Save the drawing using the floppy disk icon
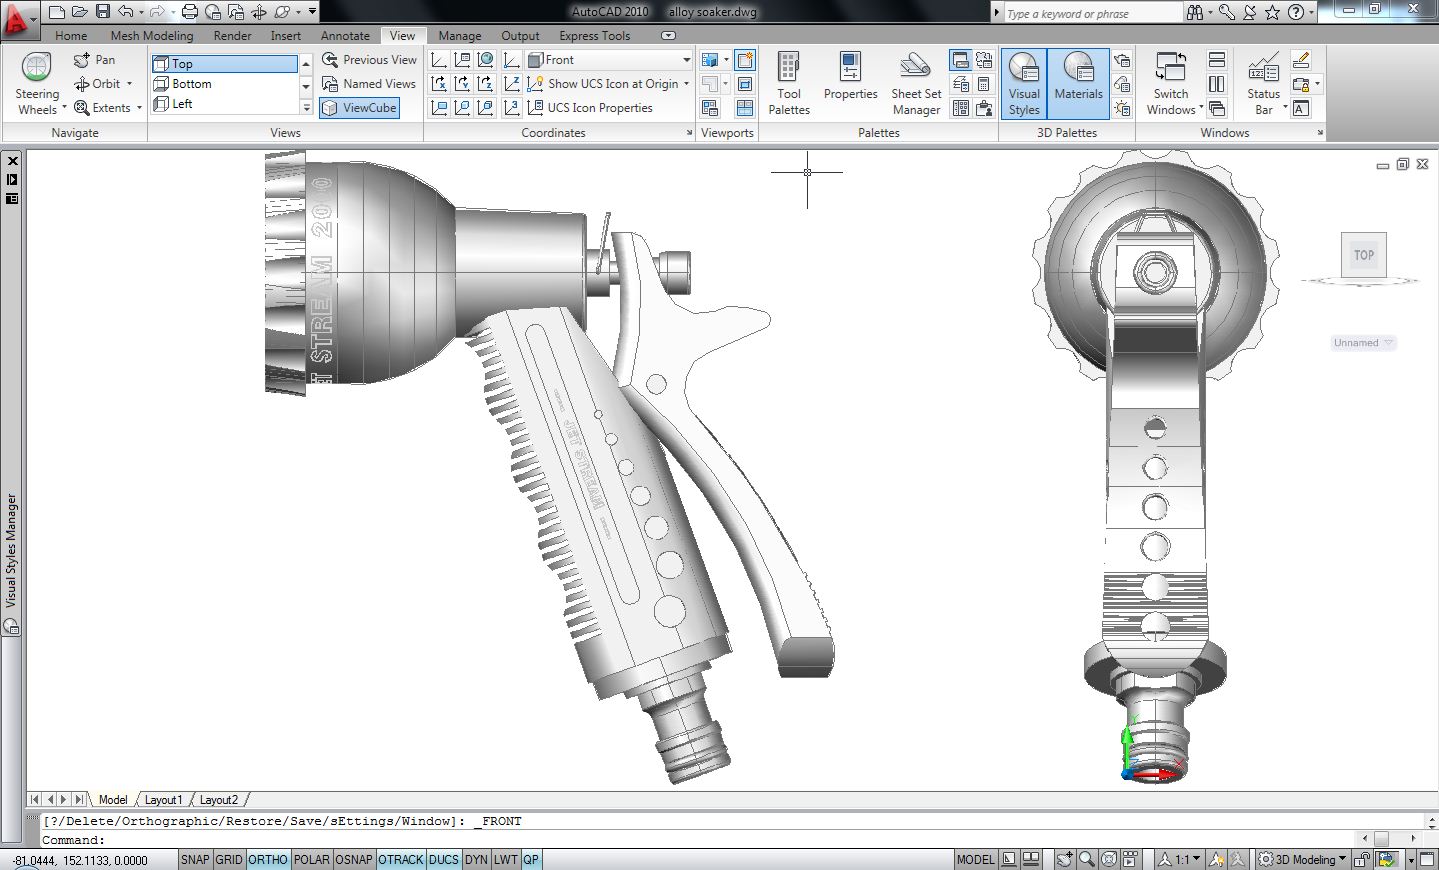The height and width of the screenshot is (870, 1439). [x=103, y=12]
